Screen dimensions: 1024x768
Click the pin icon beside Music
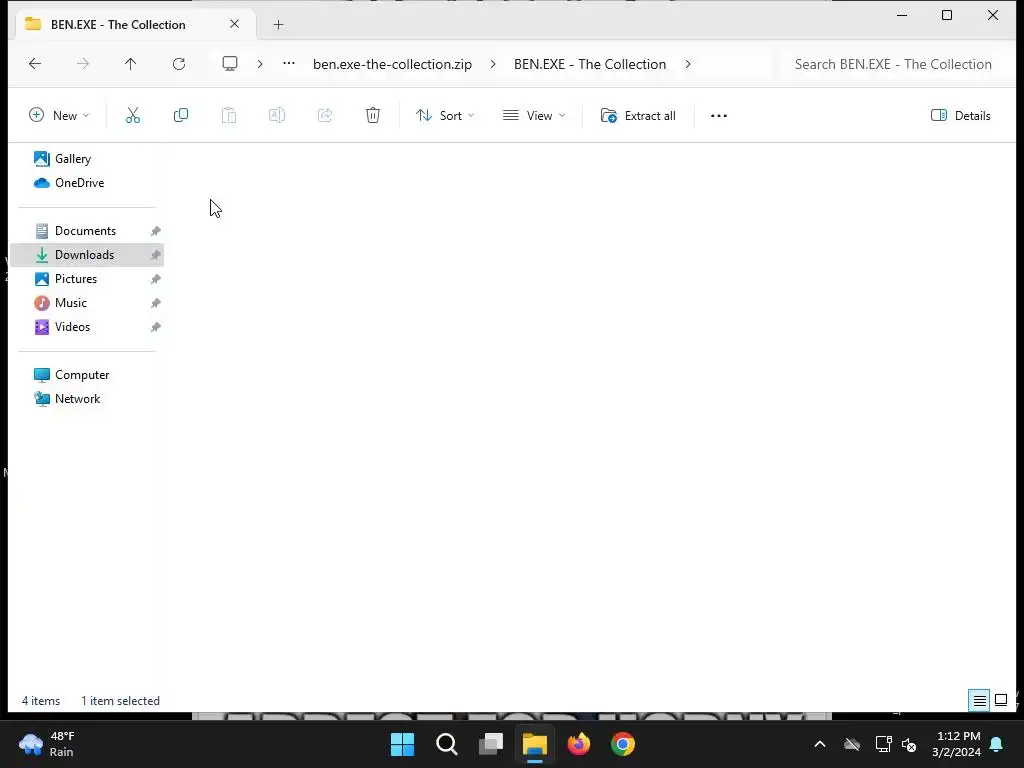point(155,303)
